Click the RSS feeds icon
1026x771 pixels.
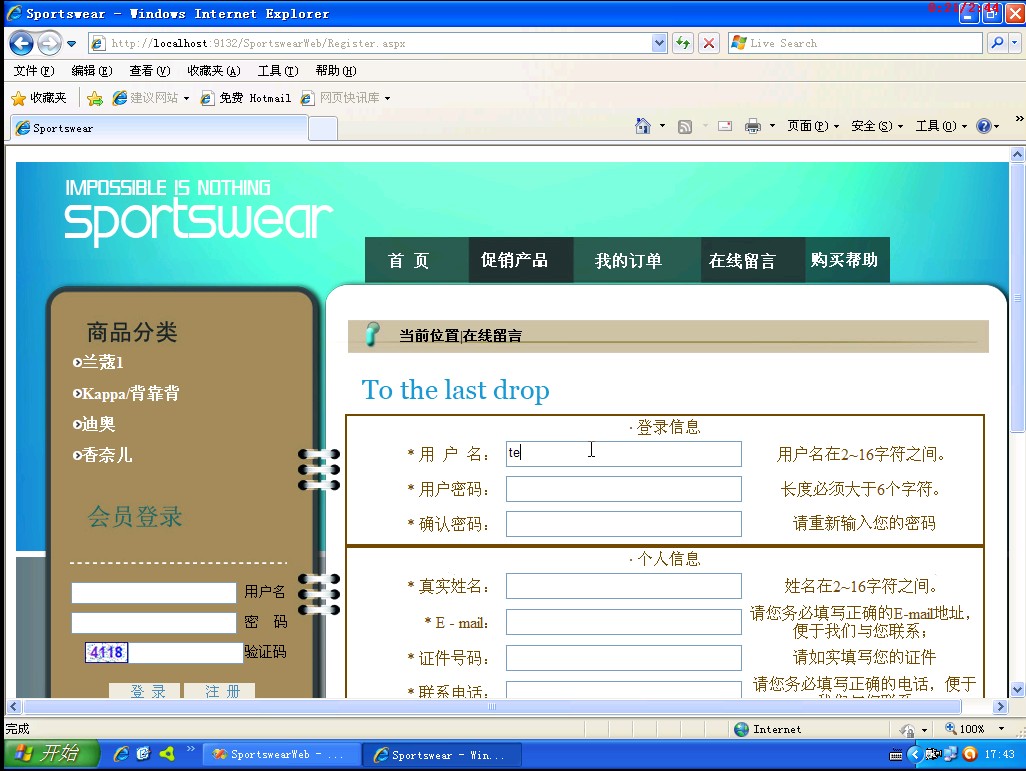[x=684, y=126]
